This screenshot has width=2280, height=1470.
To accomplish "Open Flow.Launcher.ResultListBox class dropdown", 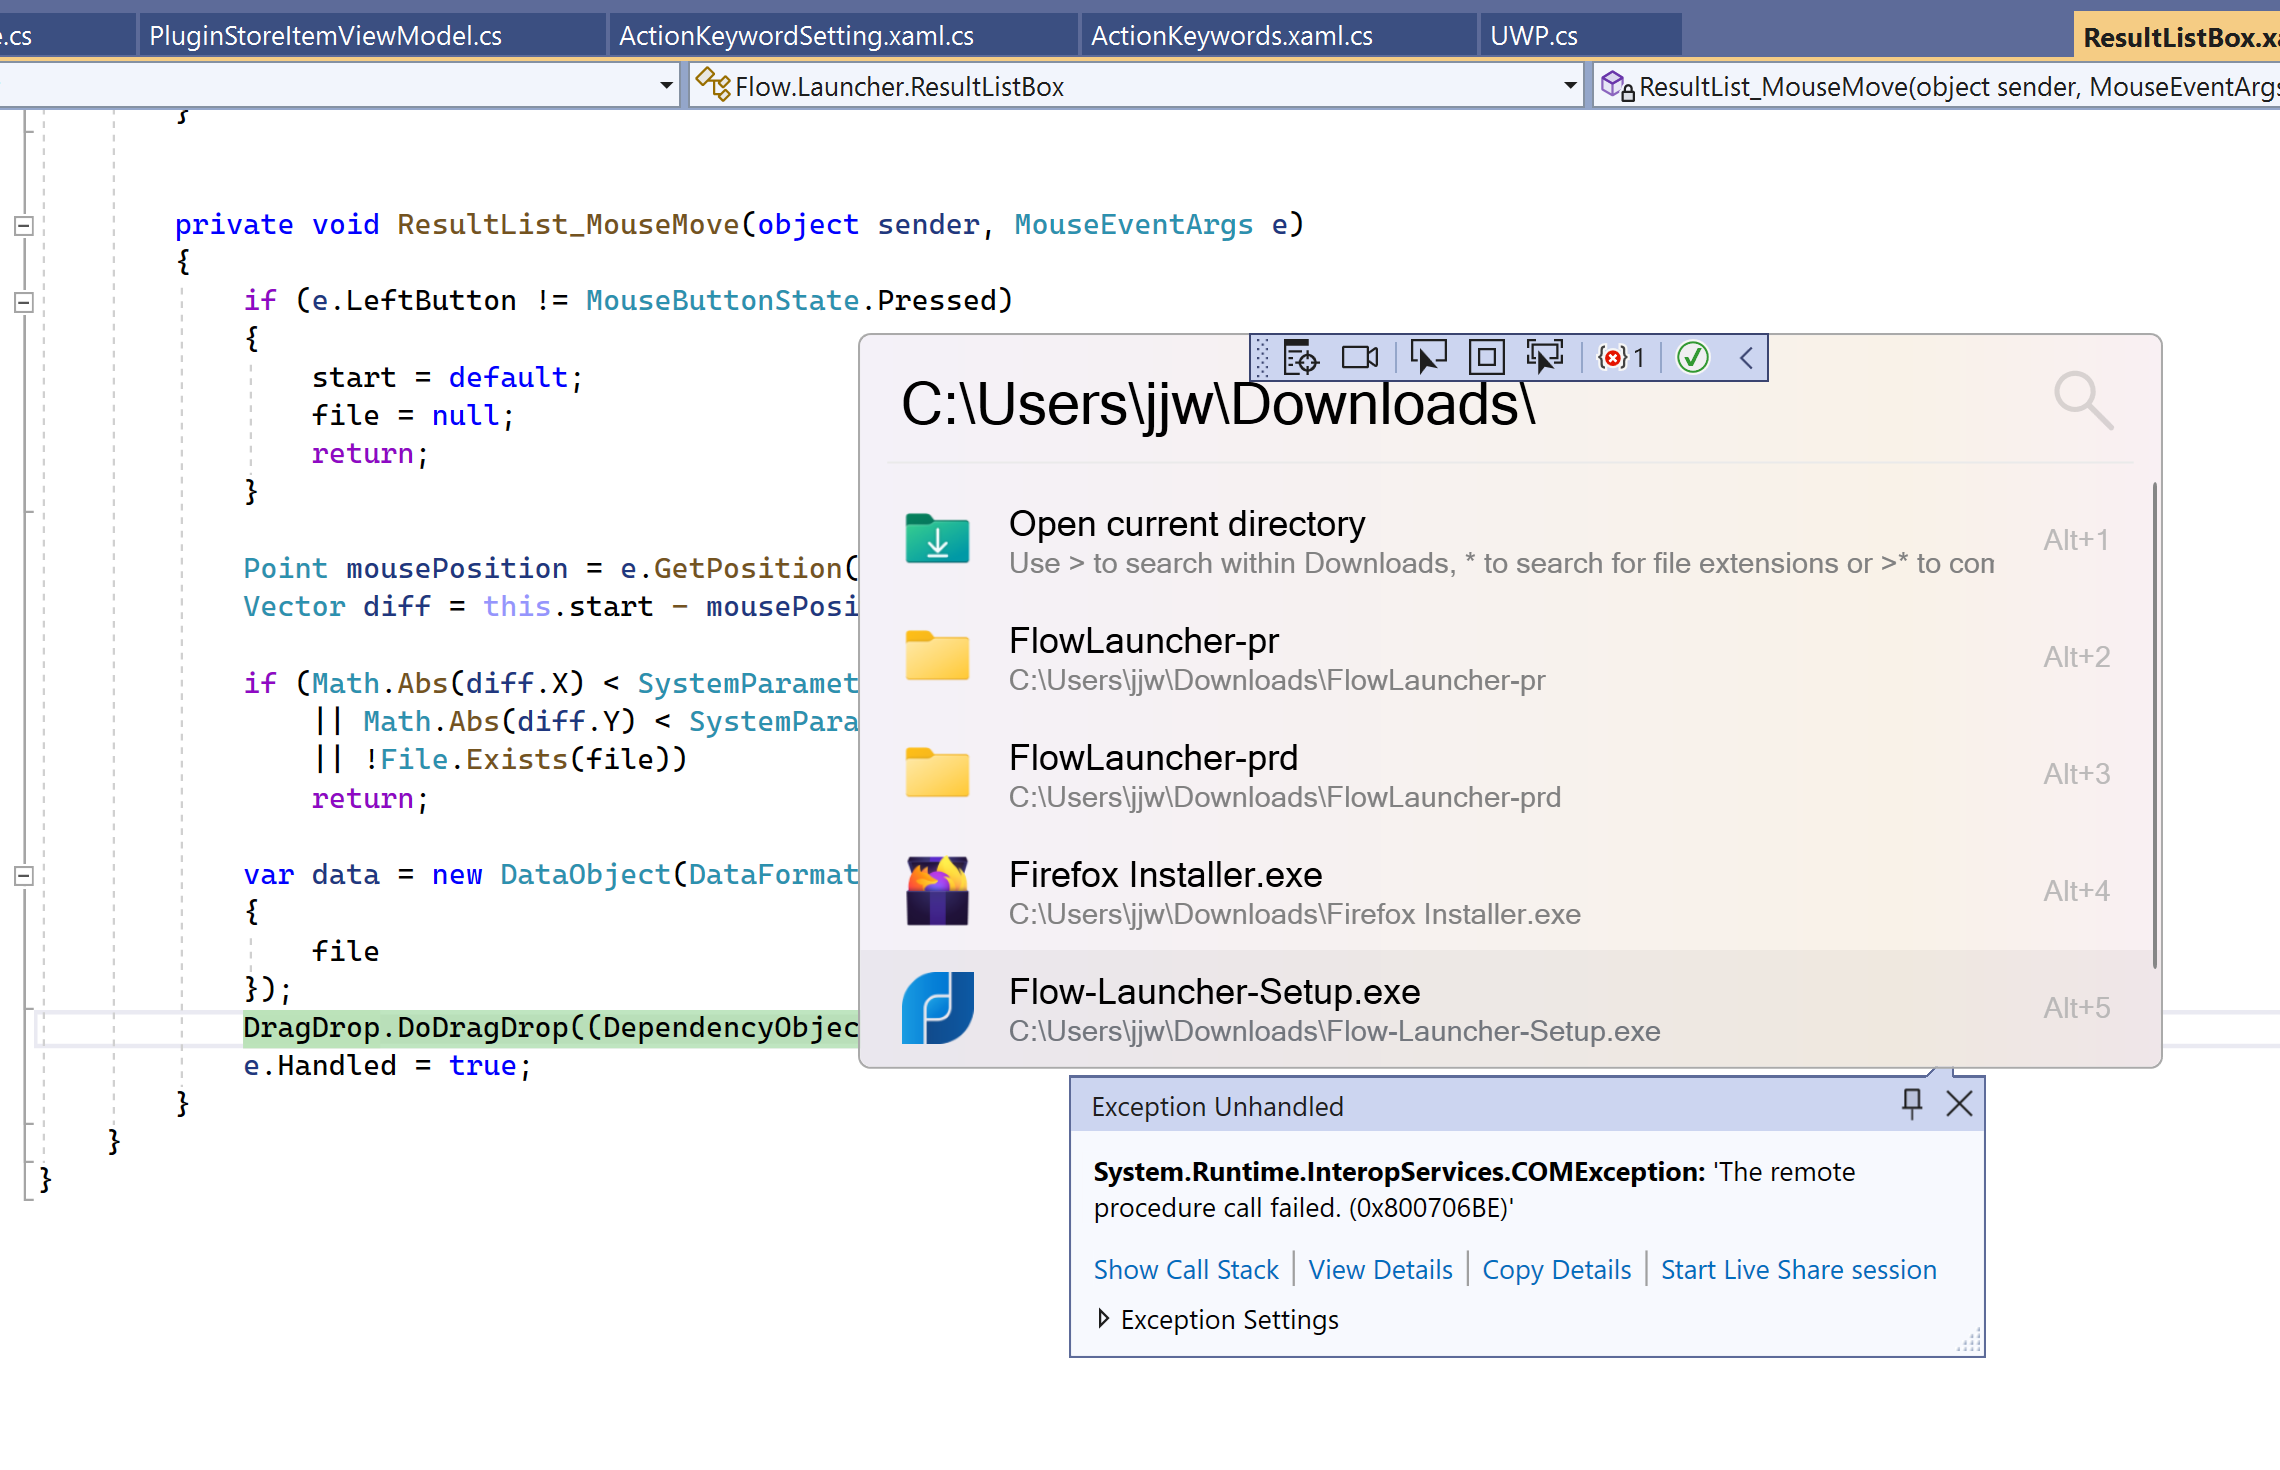I will point(1569,86).
